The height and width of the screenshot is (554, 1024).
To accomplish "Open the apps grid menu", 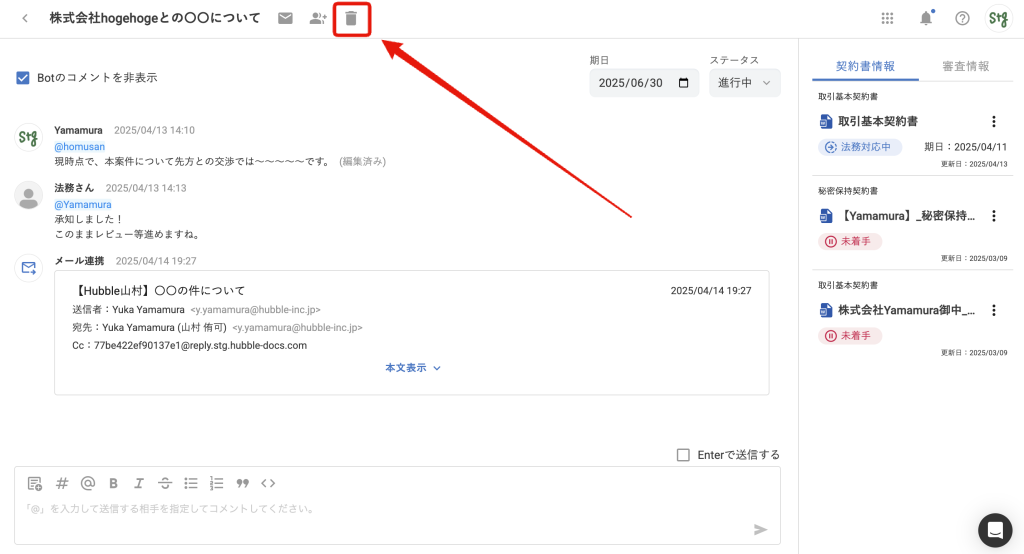I will coord(887,18).
